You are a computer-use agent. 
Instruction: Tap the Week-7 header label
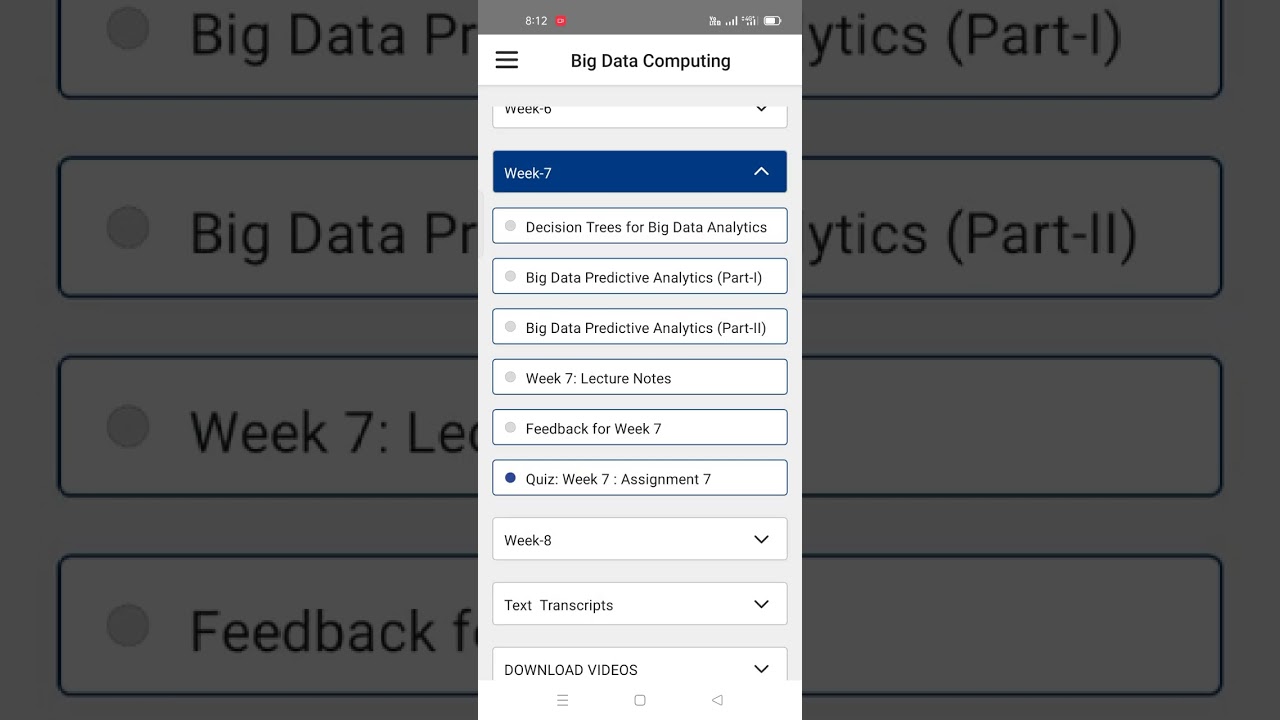pos(528,173)
